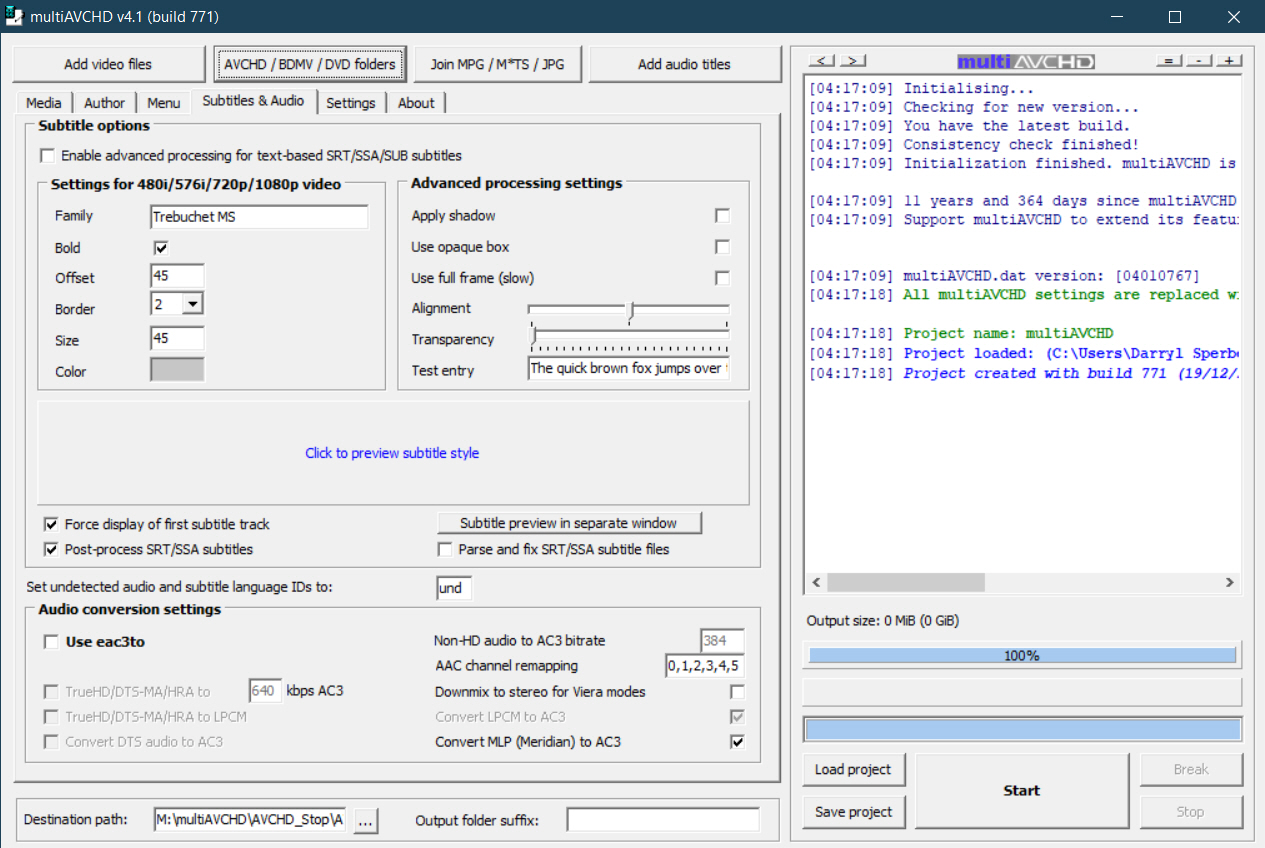Image resolution: width=1265 pixels, height=848 pixels.
Task: Click the 'Output size: 0 MiB (0 GiB)' text
Action: coord(883,621)
